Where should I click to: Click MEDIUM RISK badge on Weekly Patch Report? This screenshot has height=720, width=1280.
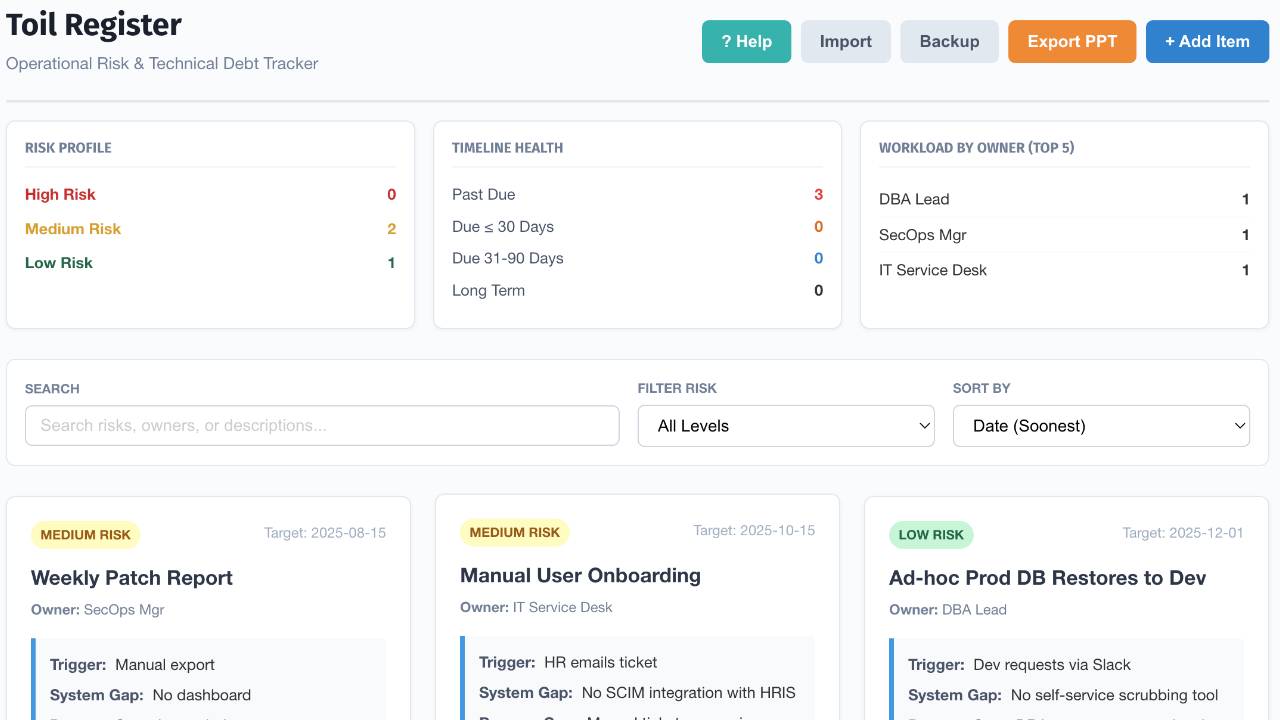coord(86,534)
